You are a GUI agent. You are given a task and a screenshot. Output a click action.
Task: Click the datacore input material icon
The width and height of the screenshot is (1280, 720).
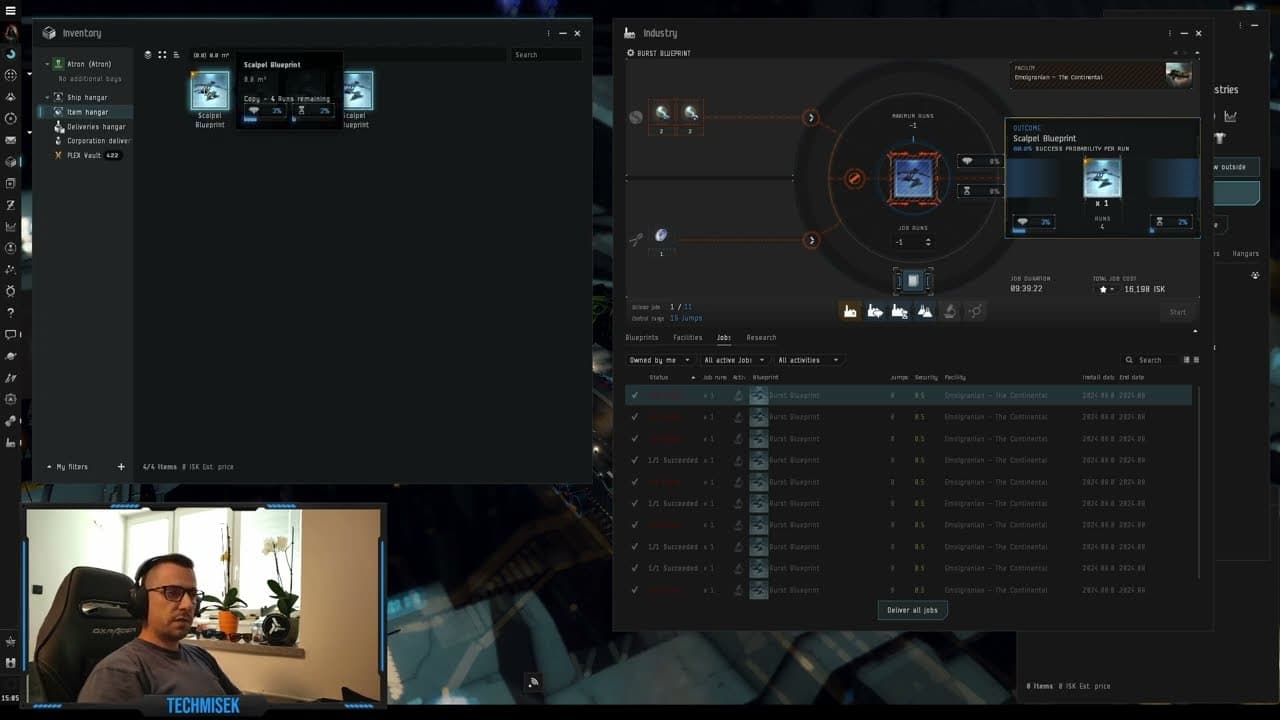pos(661,236)
